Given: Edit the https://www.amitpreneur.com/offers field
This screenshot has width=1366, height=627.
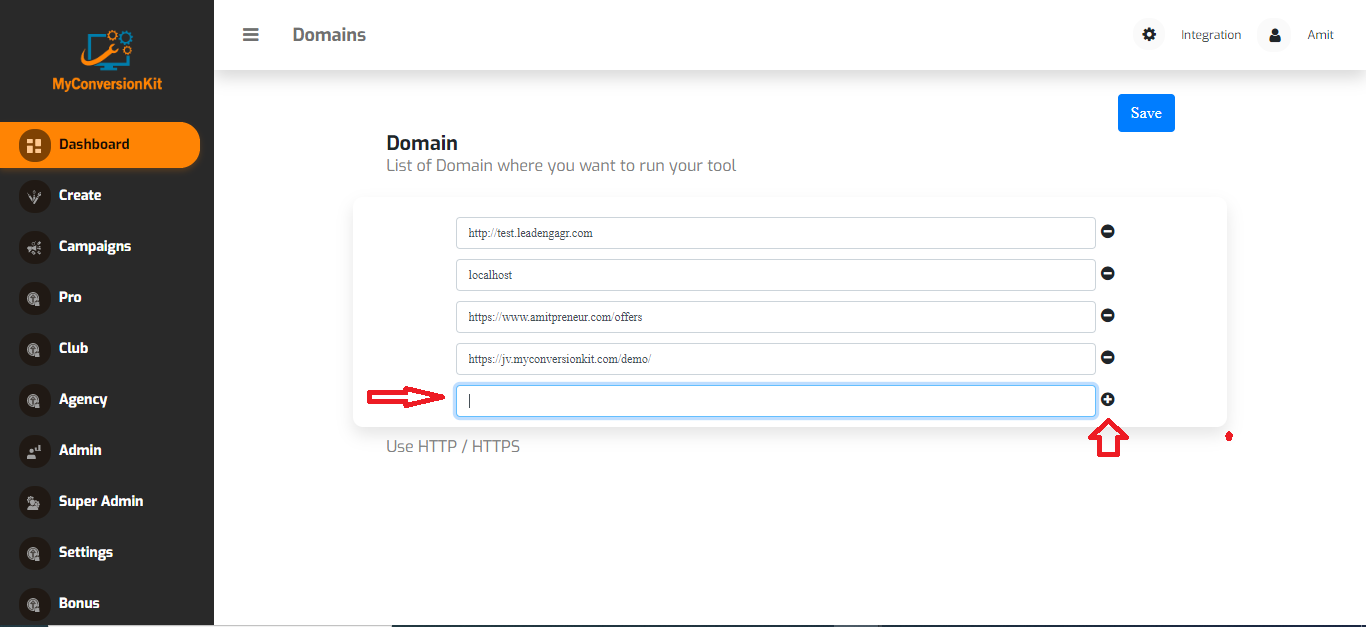Looking at the screenshot, I should pos(776,317).
